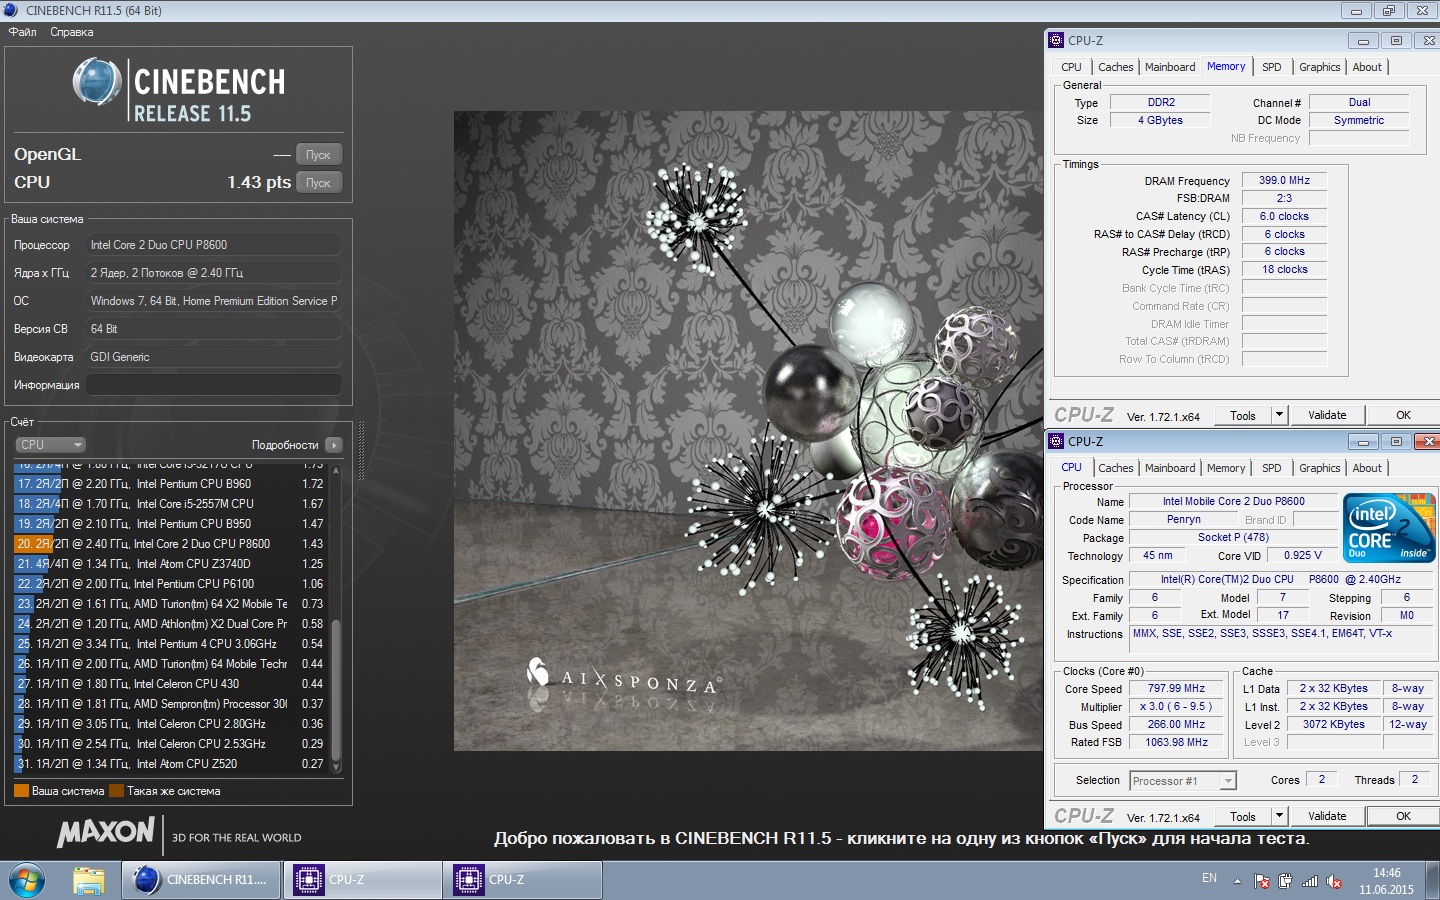Image resolution: width=1440 pixels, height=900 pixels.
Task: Open the CPU ranking type dropdown
Action: click(x=50, y=445)
